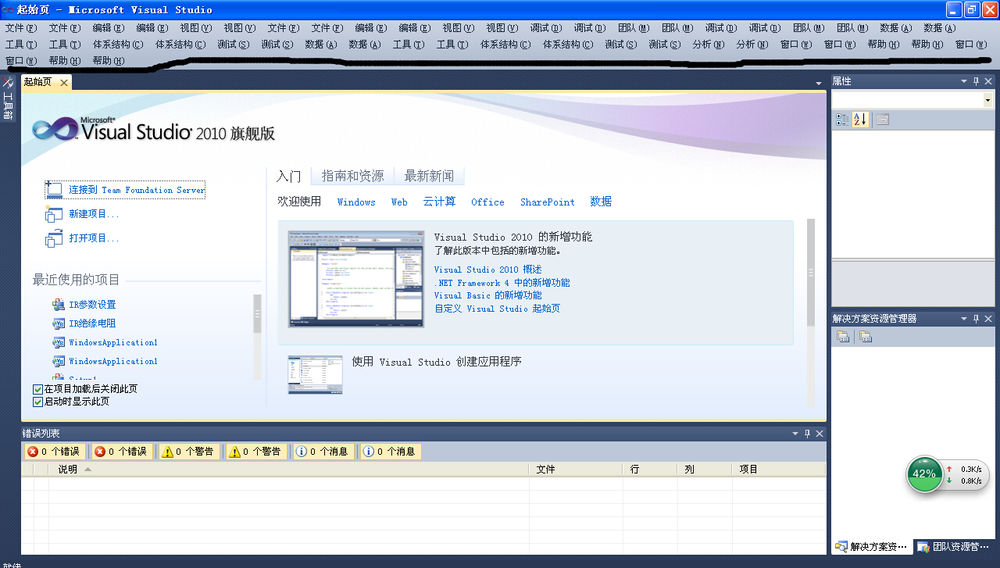Click the 使用 Visual Studio 创建应用程序 heading
The width and height of the screenshot is (1000, 568).
437,361
